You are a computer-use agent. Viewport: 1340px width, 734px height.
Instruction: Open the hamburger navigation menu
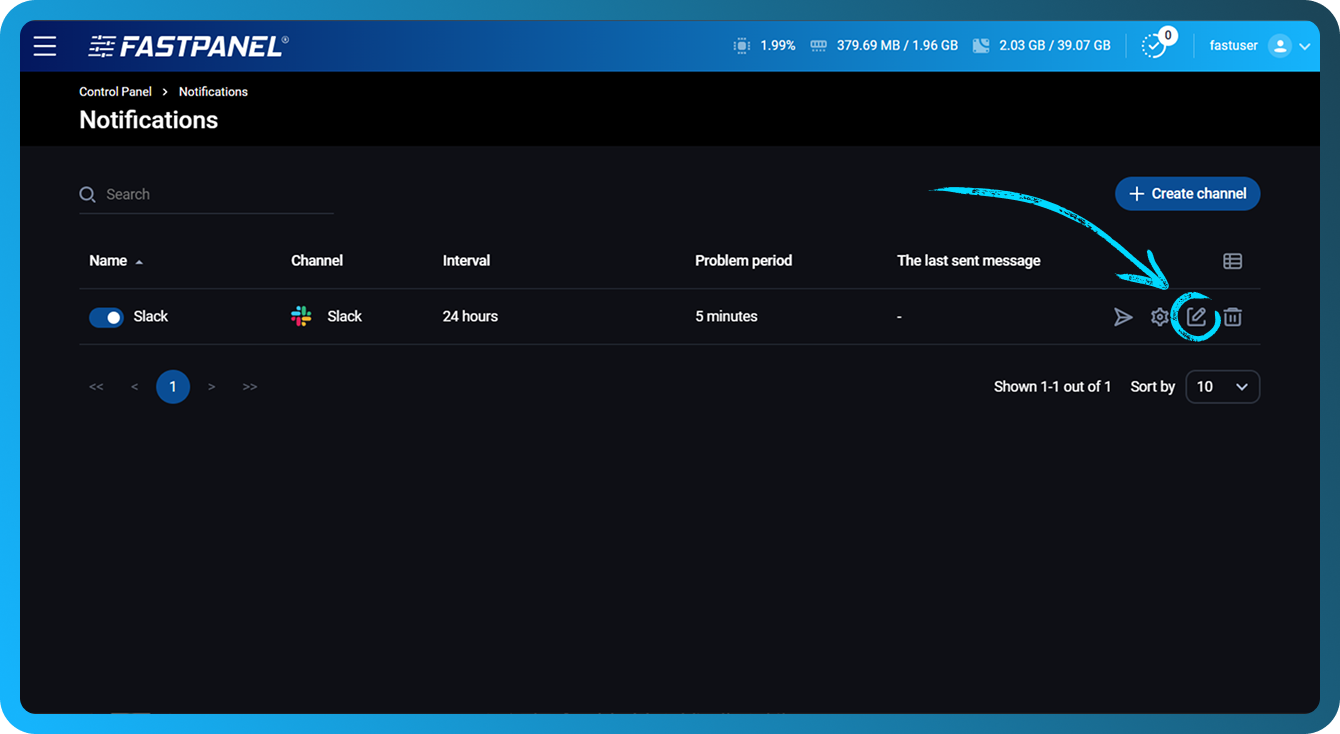tap(44, 46)
